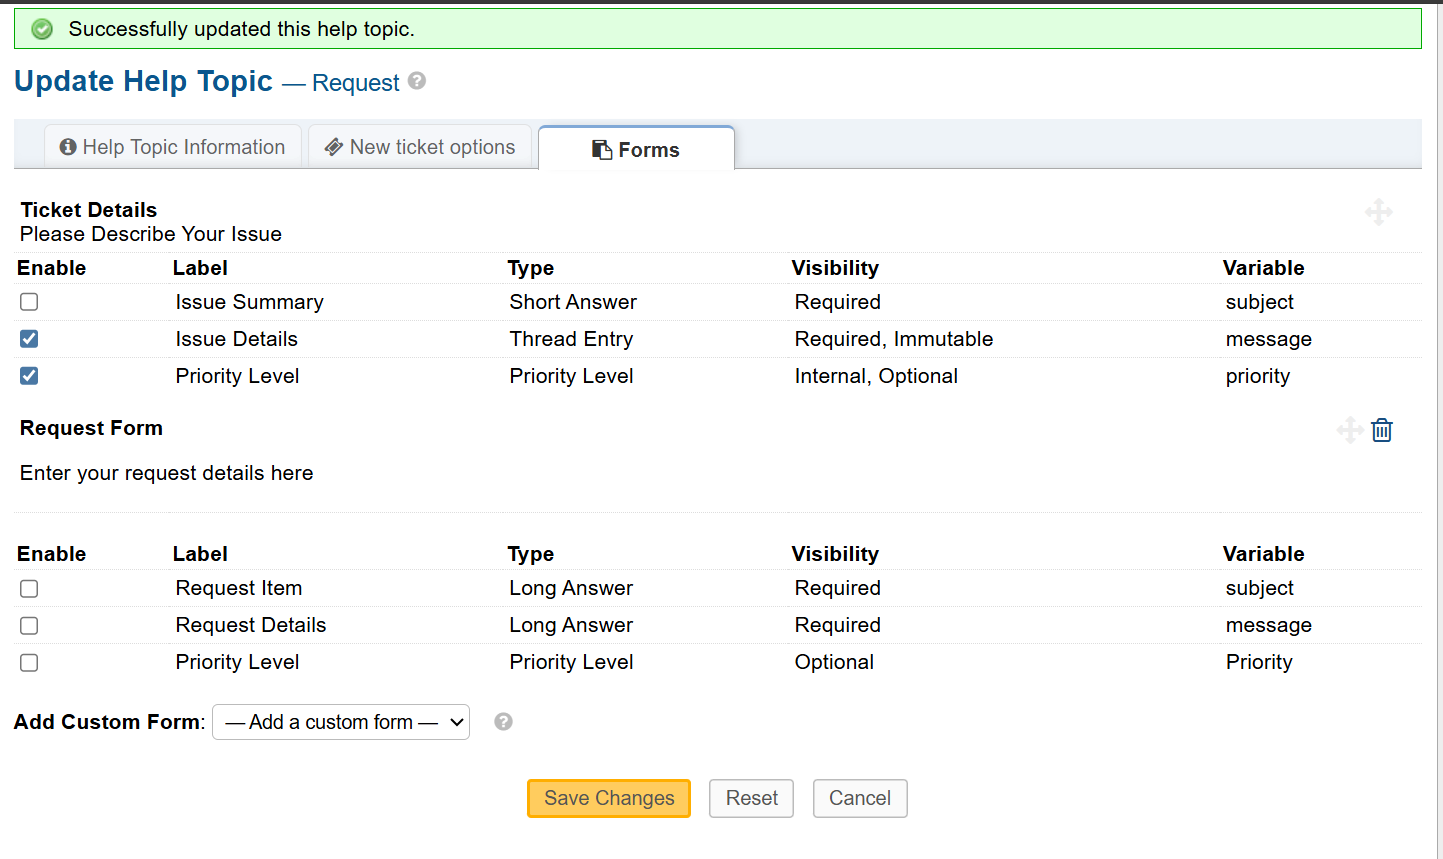Image resolution: width=1443 pixels, height=859 pixels.
Task: Enable the Request Item checkbox
Action: pyautogui.click(x=29, y=589)
